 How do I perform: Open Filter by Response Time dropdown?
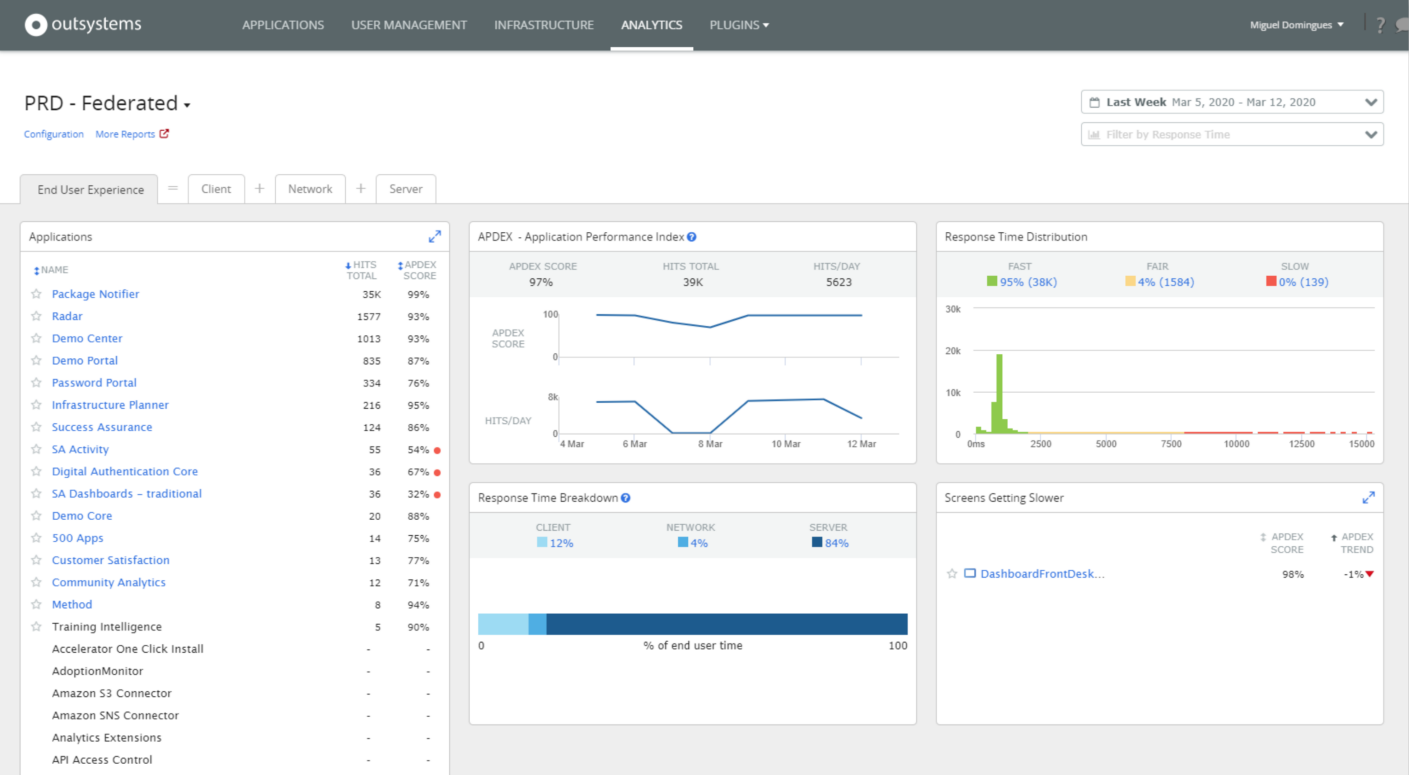[x=1232, y=134]
